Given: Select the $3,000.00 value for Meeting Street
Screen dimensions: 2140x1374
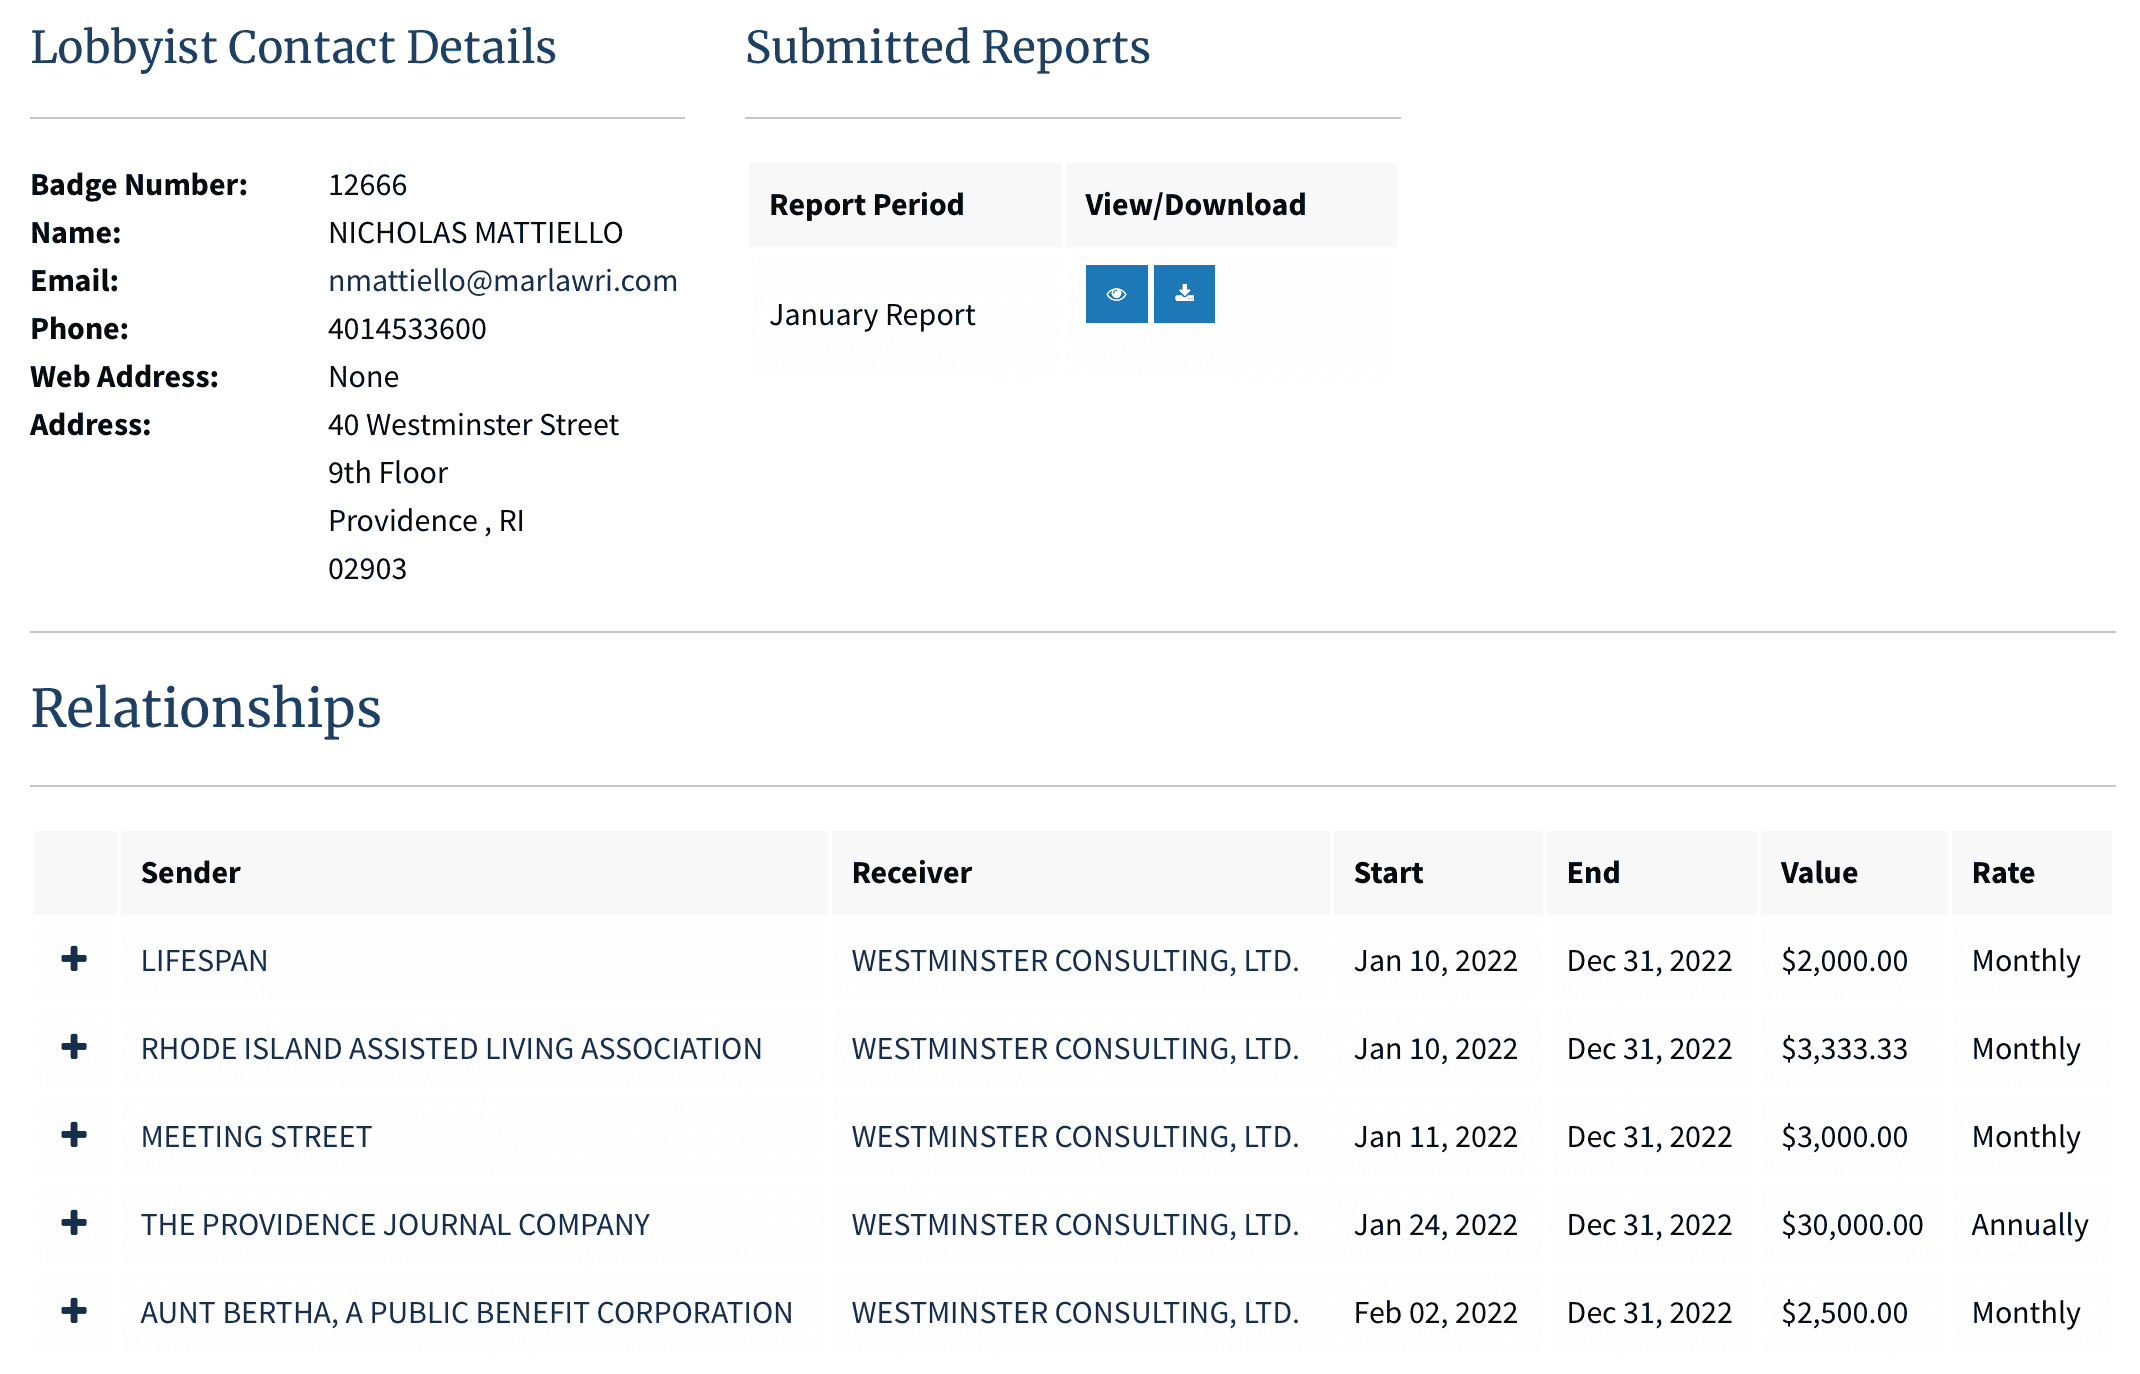Looking at the screenshot, I should tap(1844, 1137).
